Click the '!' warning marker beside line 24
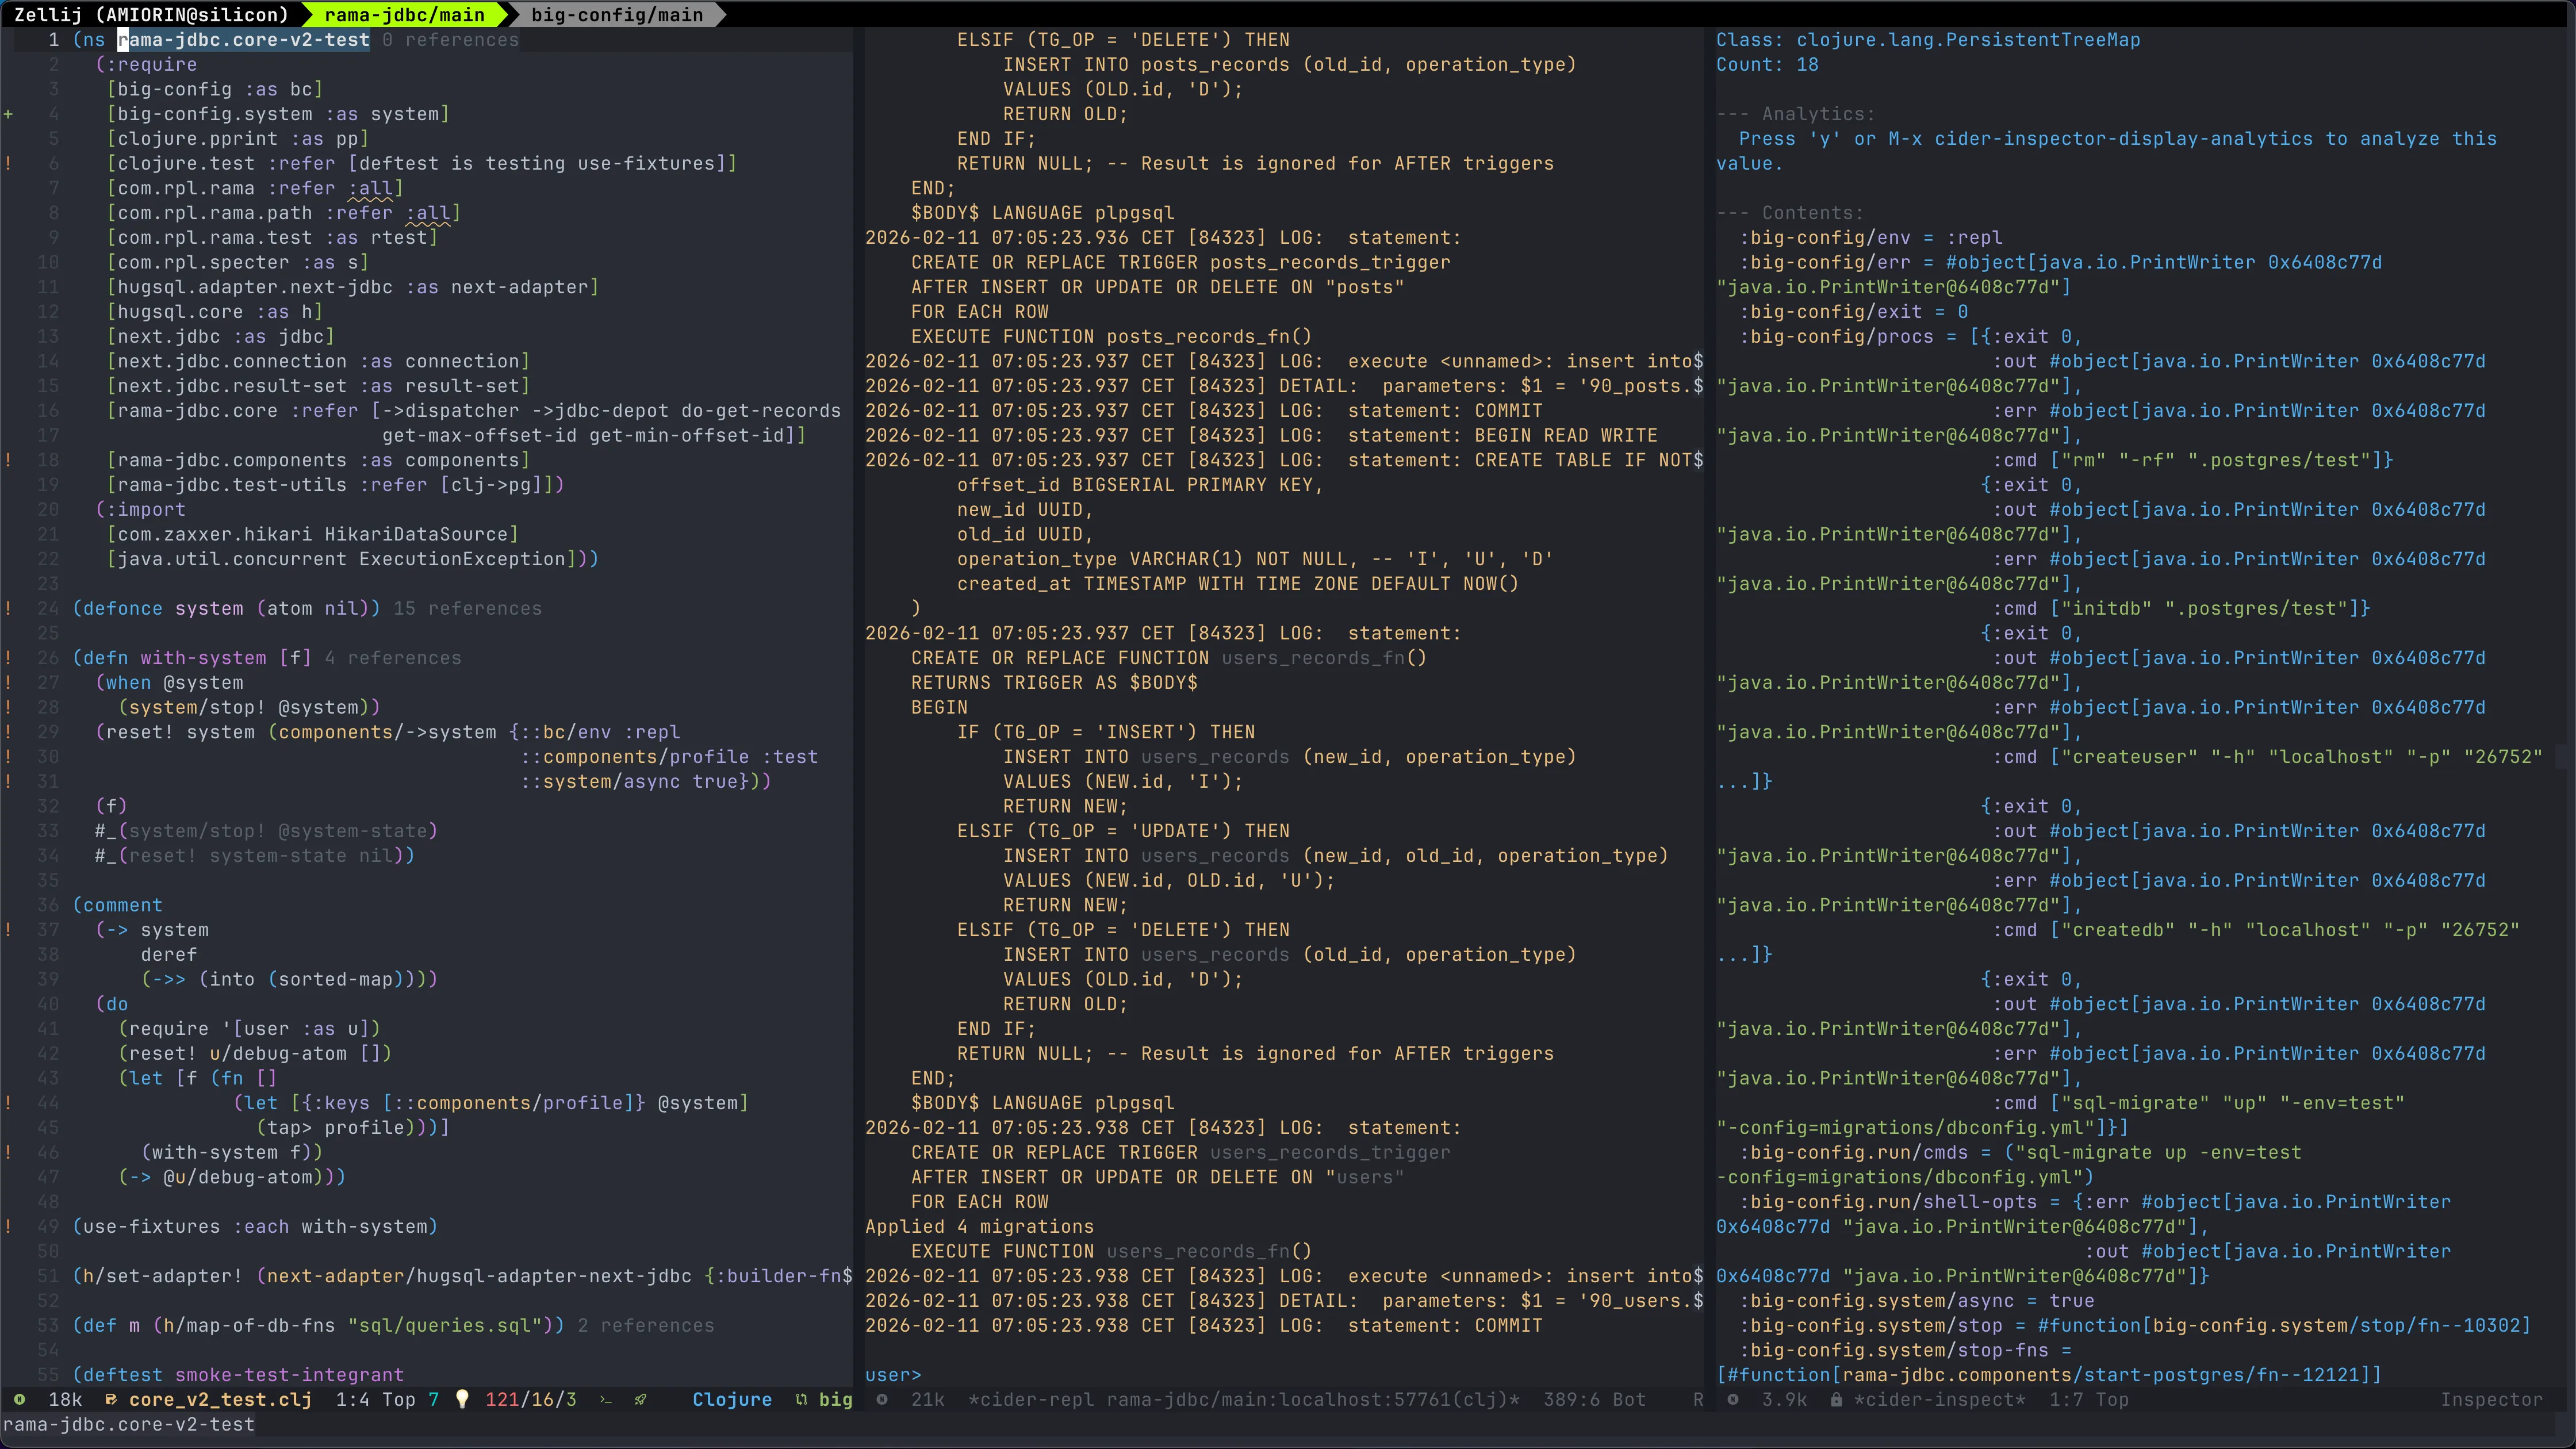The height and width of the screenshot is (1449, 2576). click(x=9, y=608)
